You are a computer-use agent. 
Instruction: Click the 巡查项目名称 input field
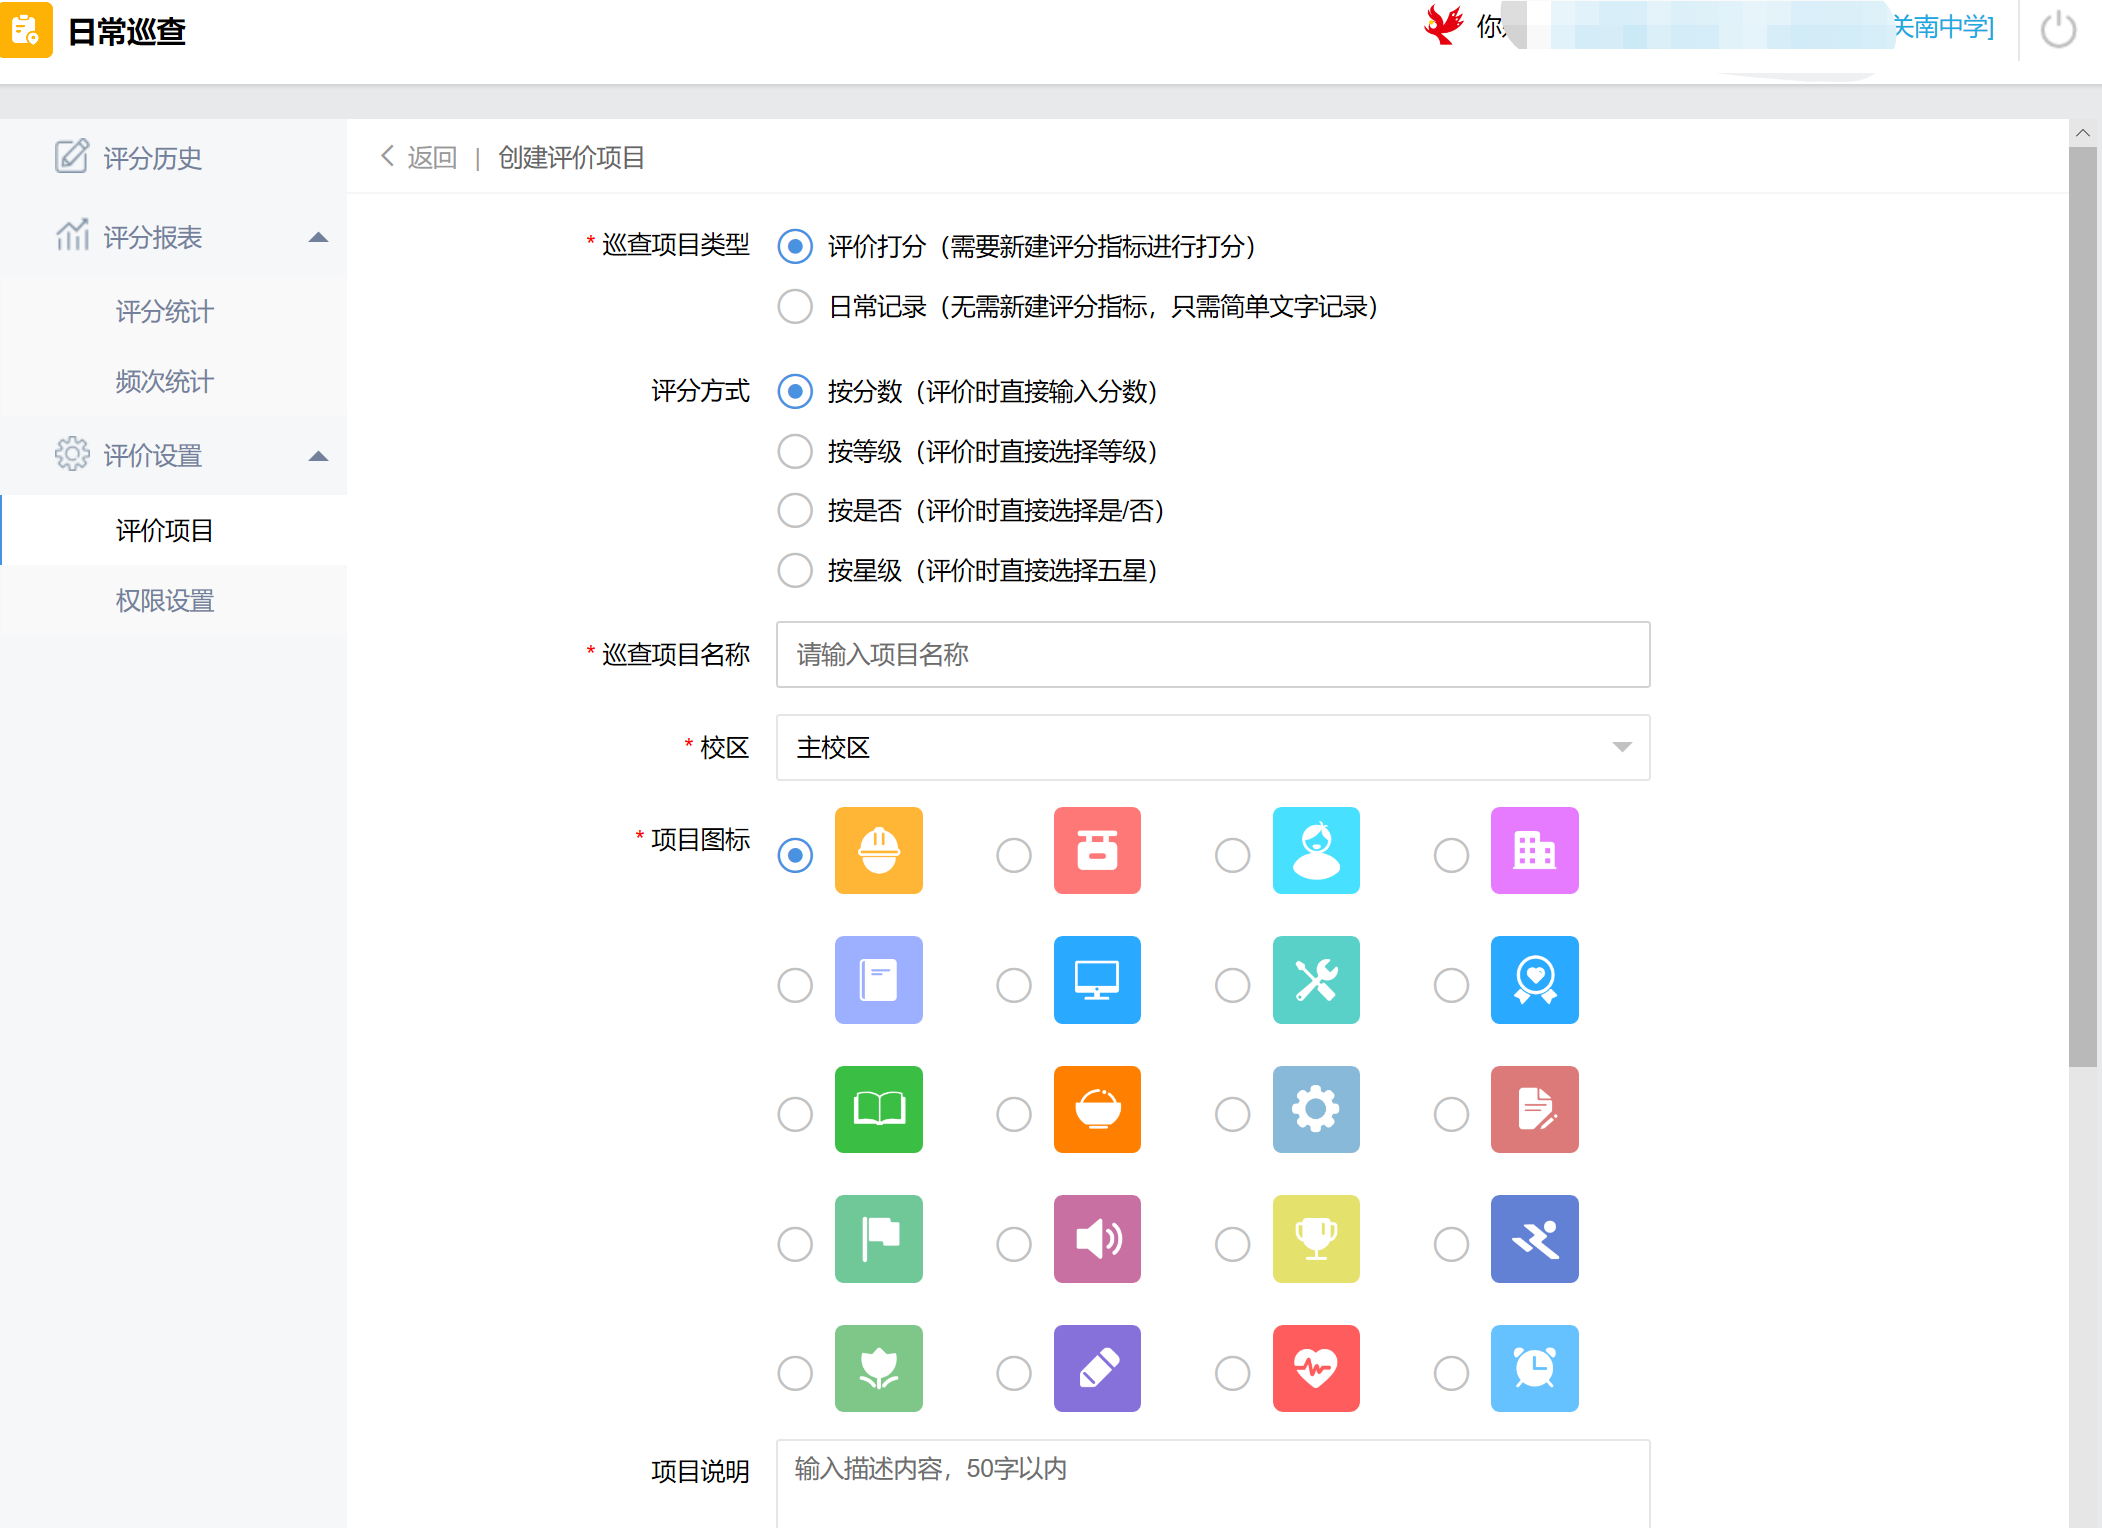pyautogui.click(x=1212, y=654)
